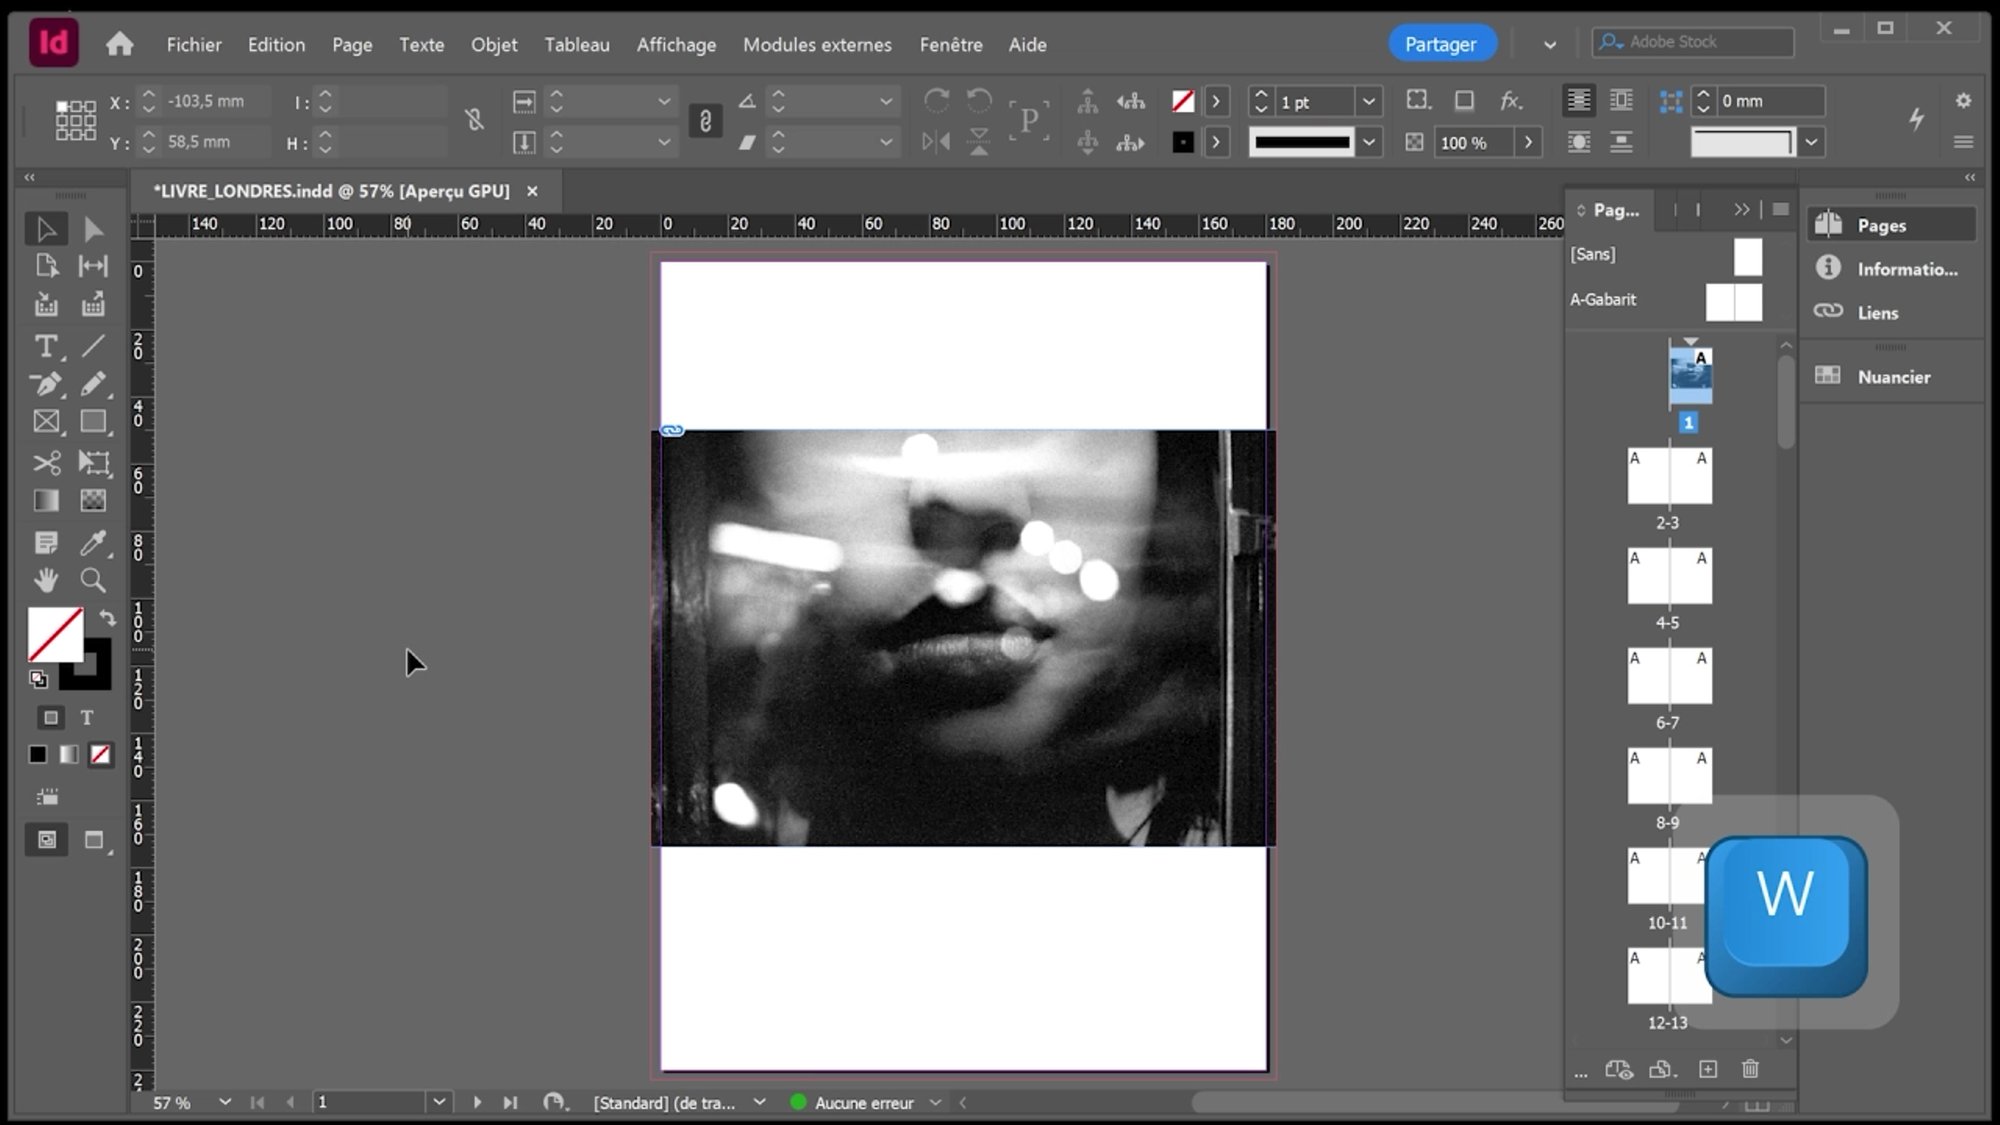Expand the zoom level dropdown
2000x1125 pixels.
coord(224,1102)
